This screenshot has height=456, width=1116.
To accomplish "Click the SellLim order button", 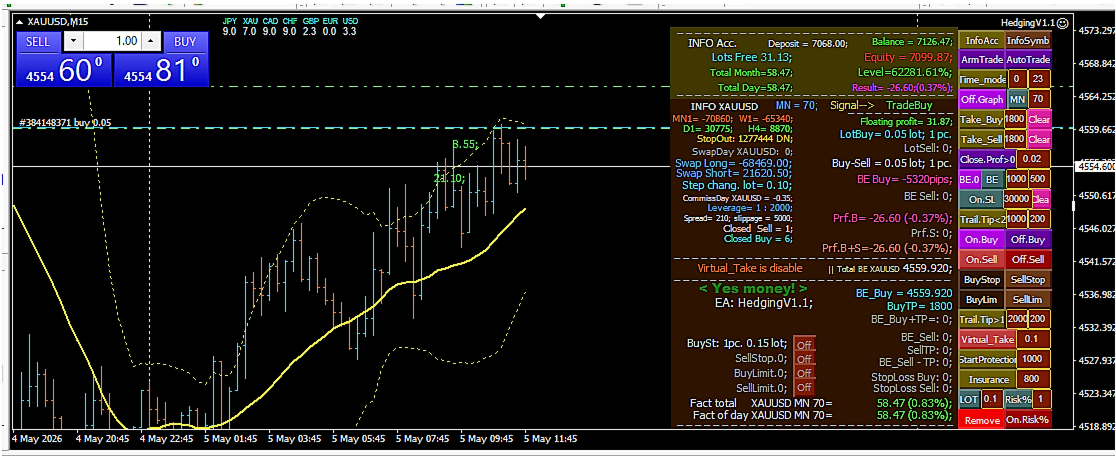I will [x=1028, y=299].
